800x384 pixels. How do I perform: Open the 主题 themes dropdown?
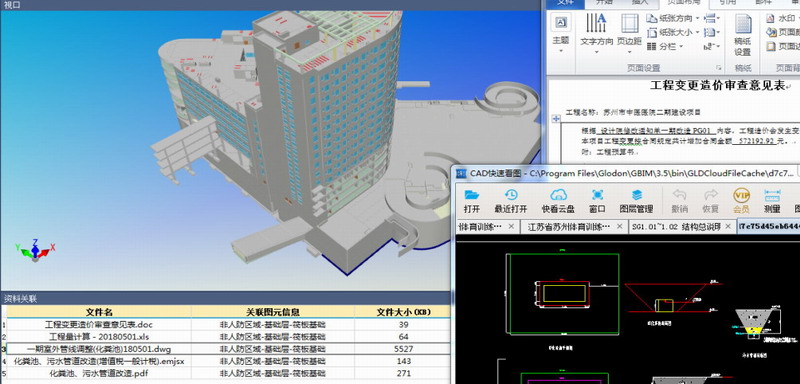pos(561,35)
